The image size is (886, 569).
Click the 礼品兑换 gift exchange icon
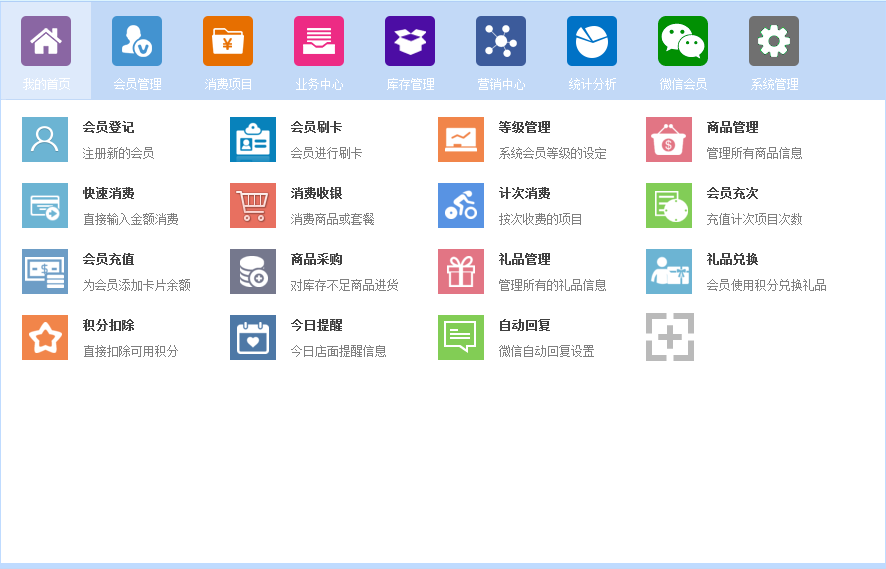[668, 272]
